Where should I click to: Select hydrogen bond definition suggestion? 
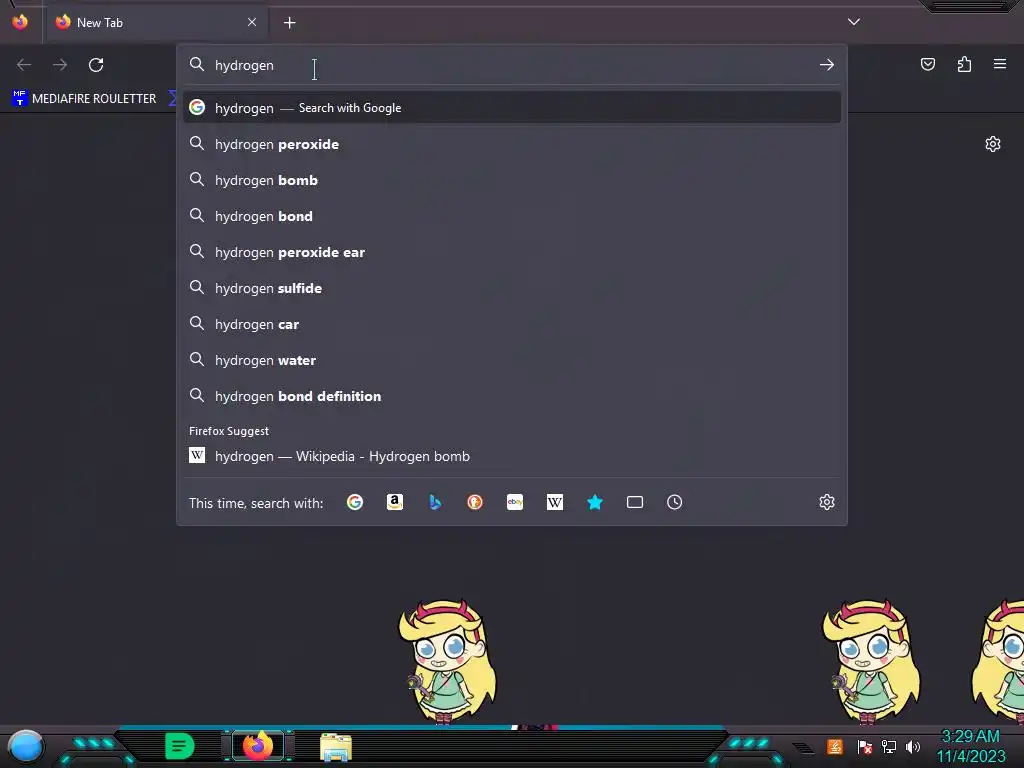[x=512, y=396]
